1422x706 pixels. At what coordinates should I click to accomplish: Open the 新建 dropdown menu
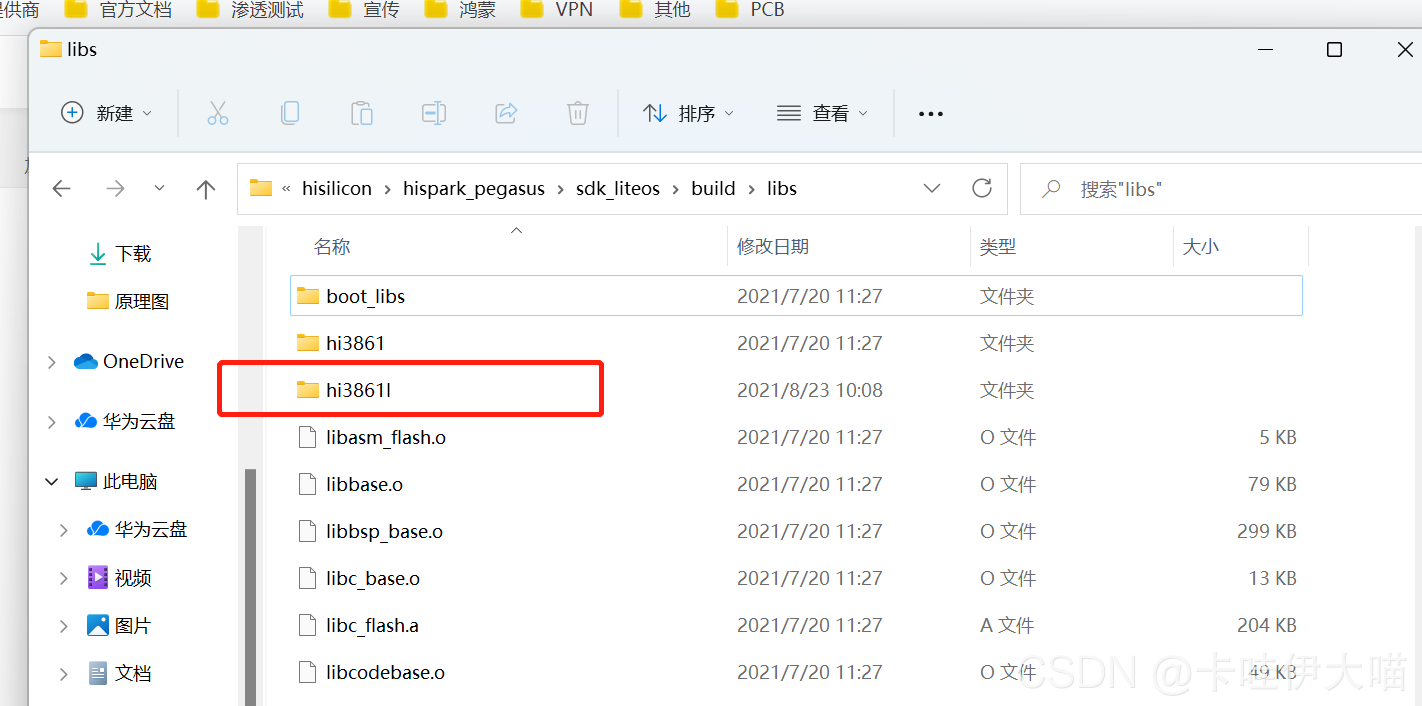106,113
